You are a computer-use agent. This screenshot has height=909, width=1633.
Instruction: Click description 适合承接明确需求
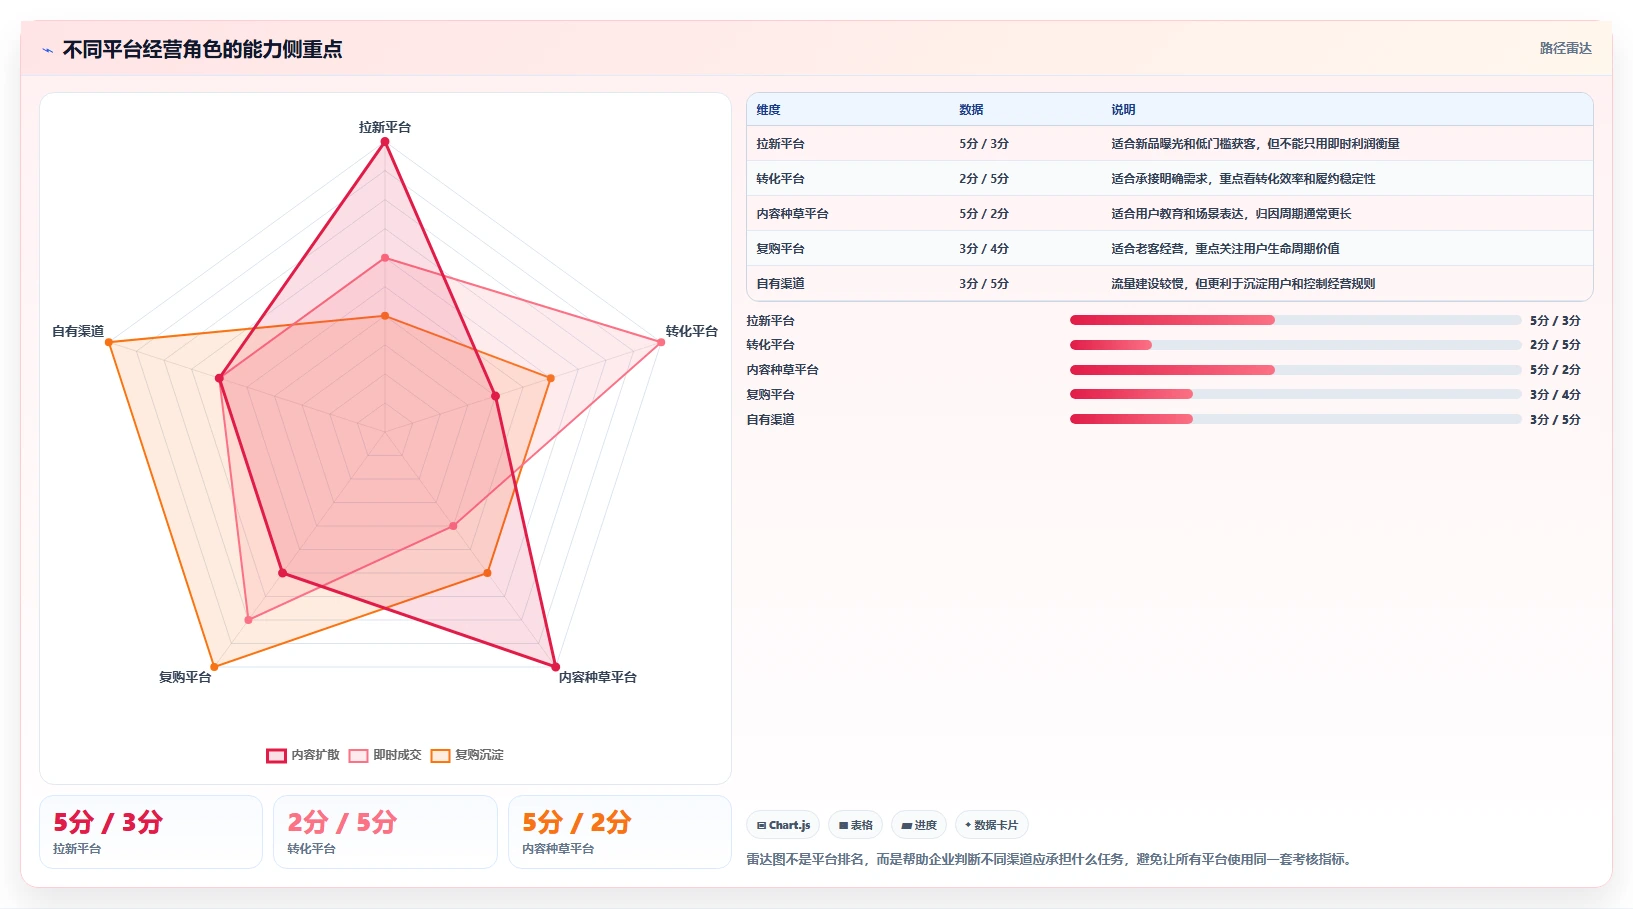pyautogui.click(x=1243, y=179)
